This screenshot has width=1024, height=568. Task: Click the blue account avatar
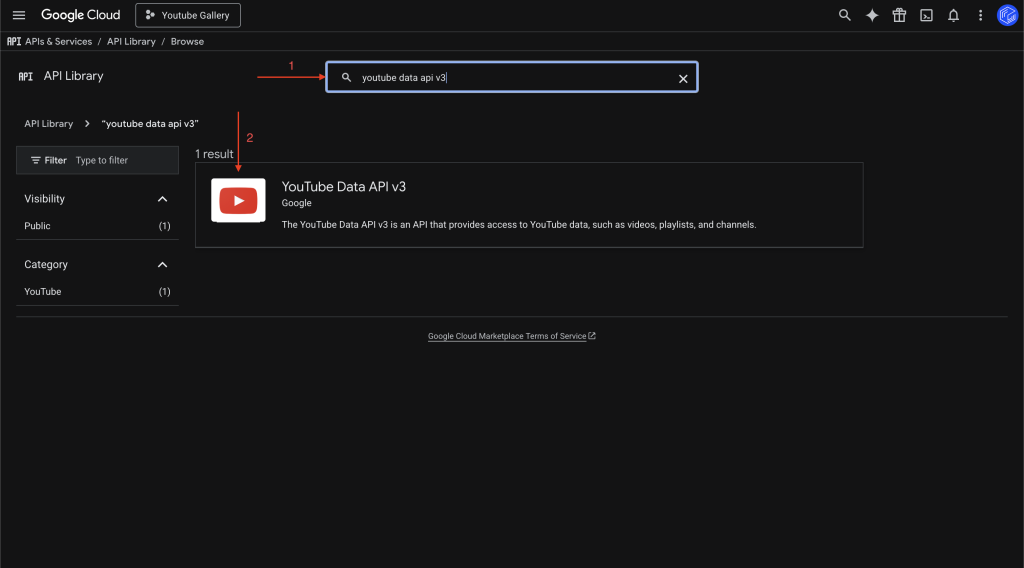(x=1007, y=15)
